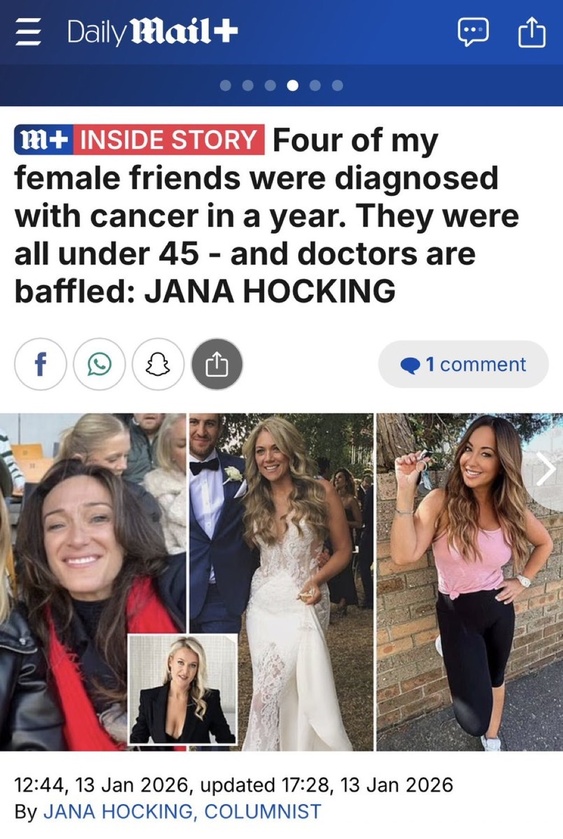Viewport: 563px width, 839px height.
Task: Tap the comments speech bubble icon in header
Action: pos(473,32)
